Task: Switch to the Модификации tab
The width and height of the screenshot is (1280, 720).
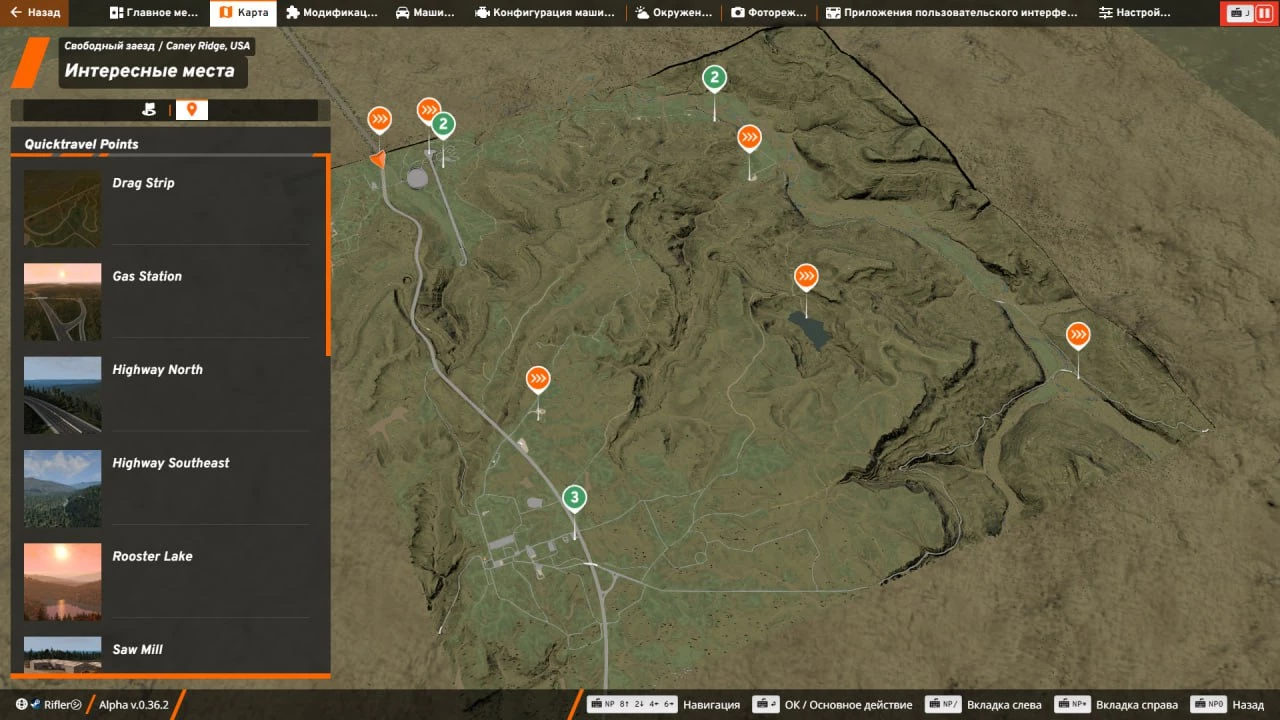Action: [x=331, y=13]
